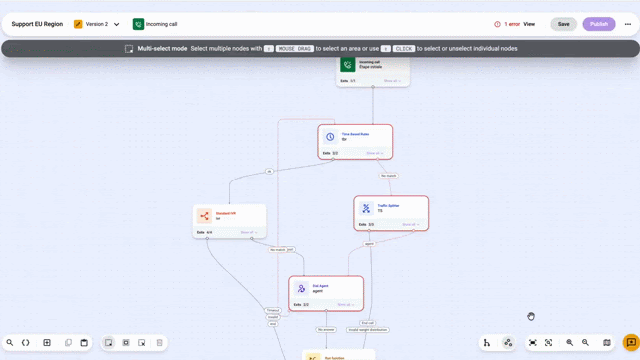Open the more options ellipsis menu

tap(628, 24)
